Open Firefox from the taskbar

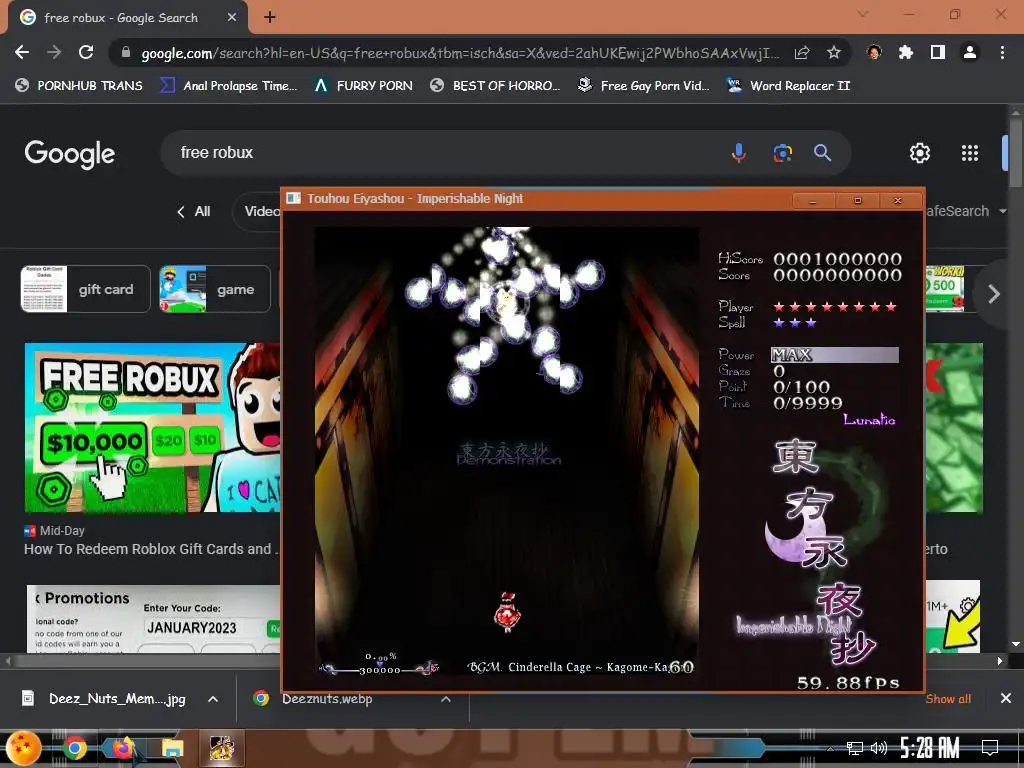[122, 748]
